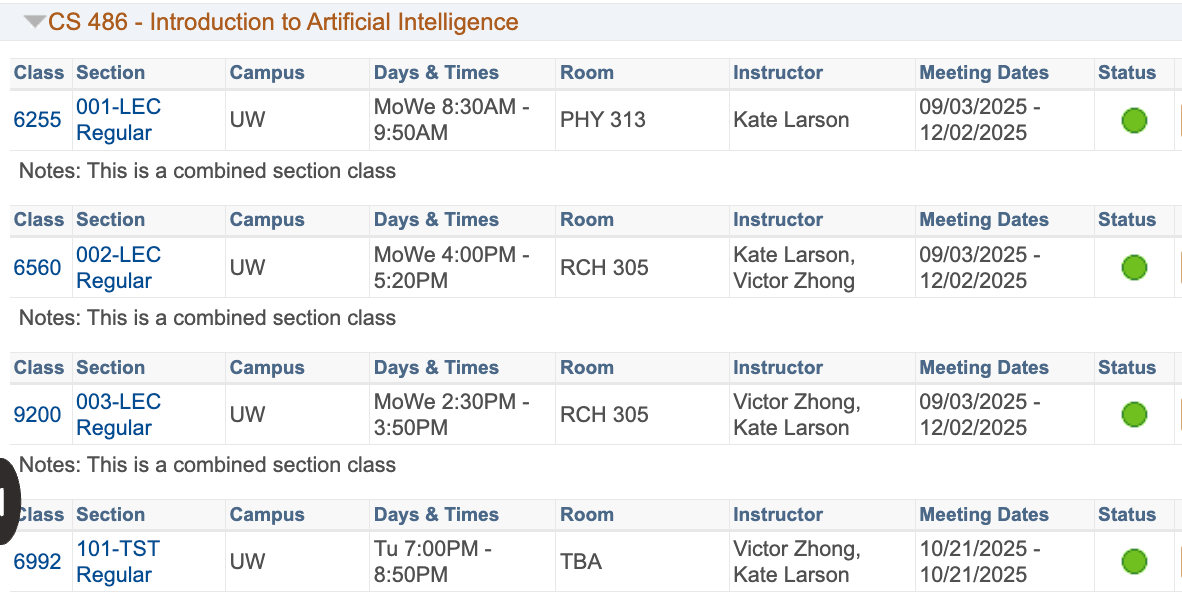
Task: Select the 101-TST Regular section link
Action: (118, 561)
